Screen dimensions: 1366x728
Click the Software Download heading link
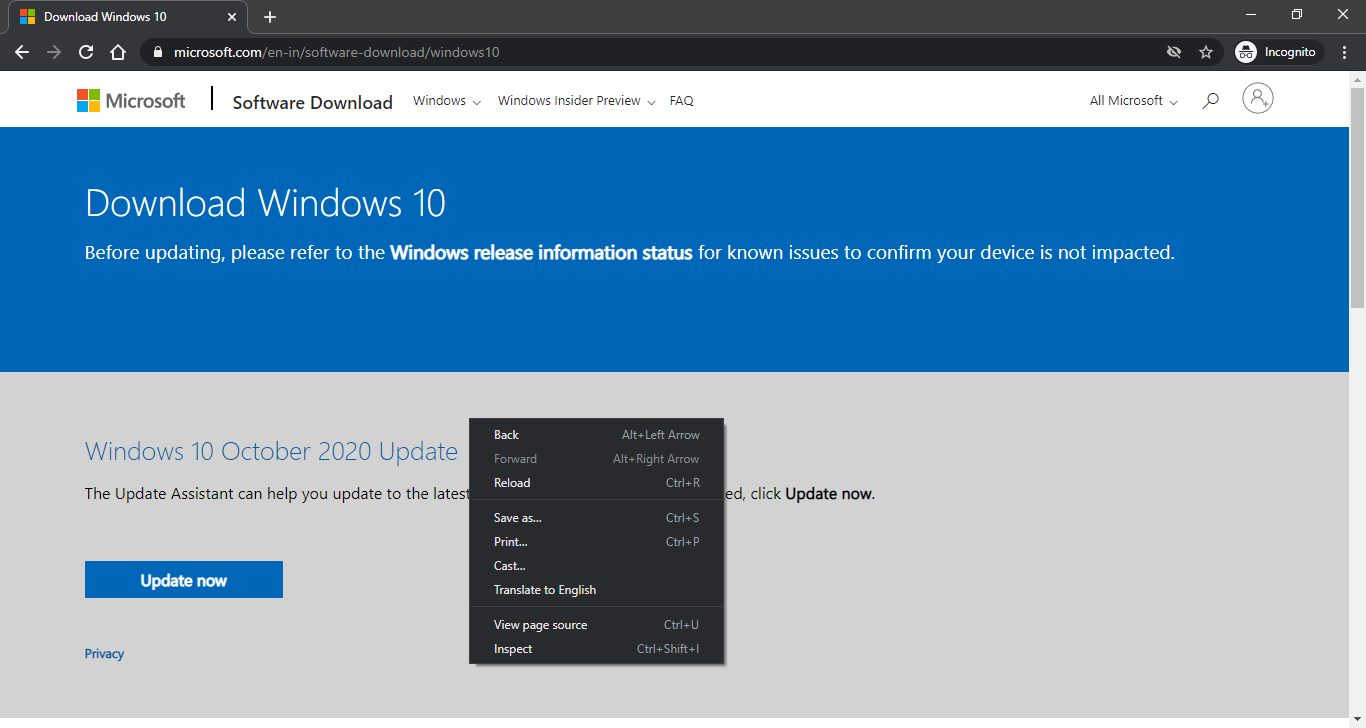[313, 102]
